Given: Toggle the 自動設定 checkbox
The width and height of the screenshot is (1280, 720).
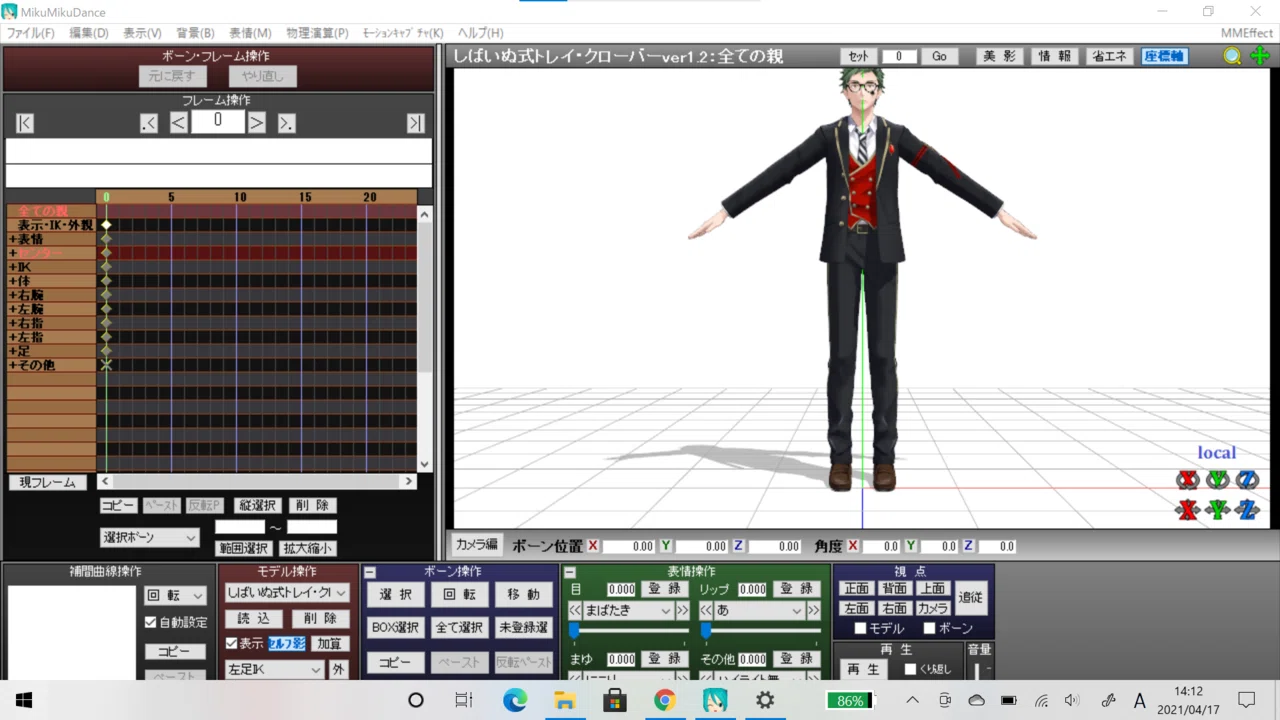Looking at the screenshot, I should [151, 622].
